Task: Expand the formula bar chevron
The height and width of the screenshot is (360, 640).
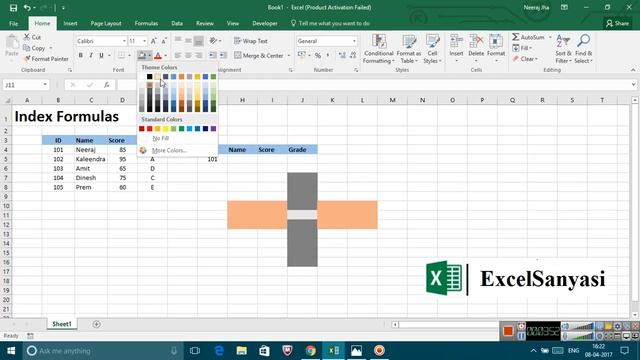Action: point(633,85)
